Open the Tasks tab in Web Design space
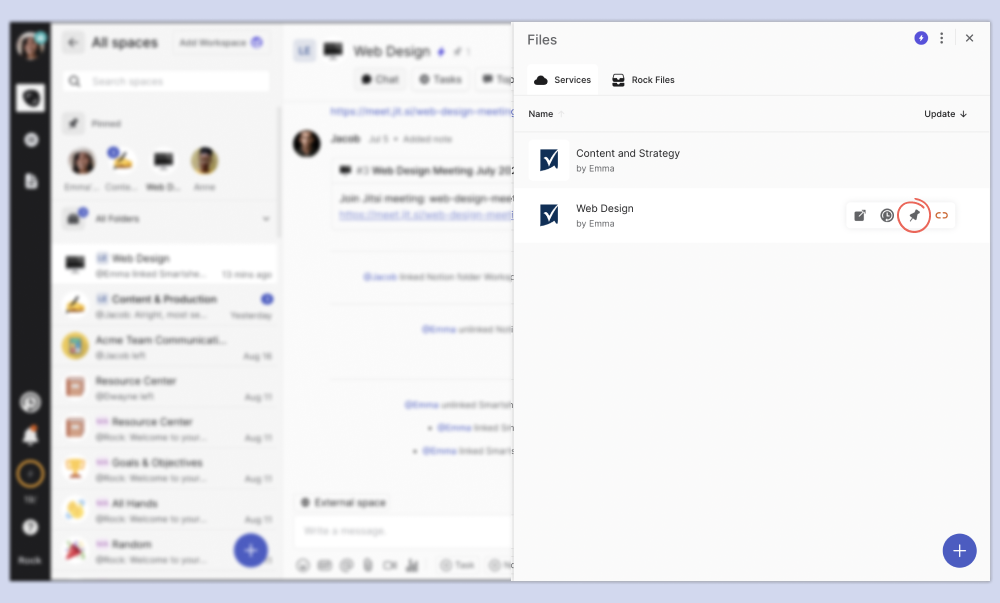Viewport: 1000px width, 603px height. click(x=440, y=79)
